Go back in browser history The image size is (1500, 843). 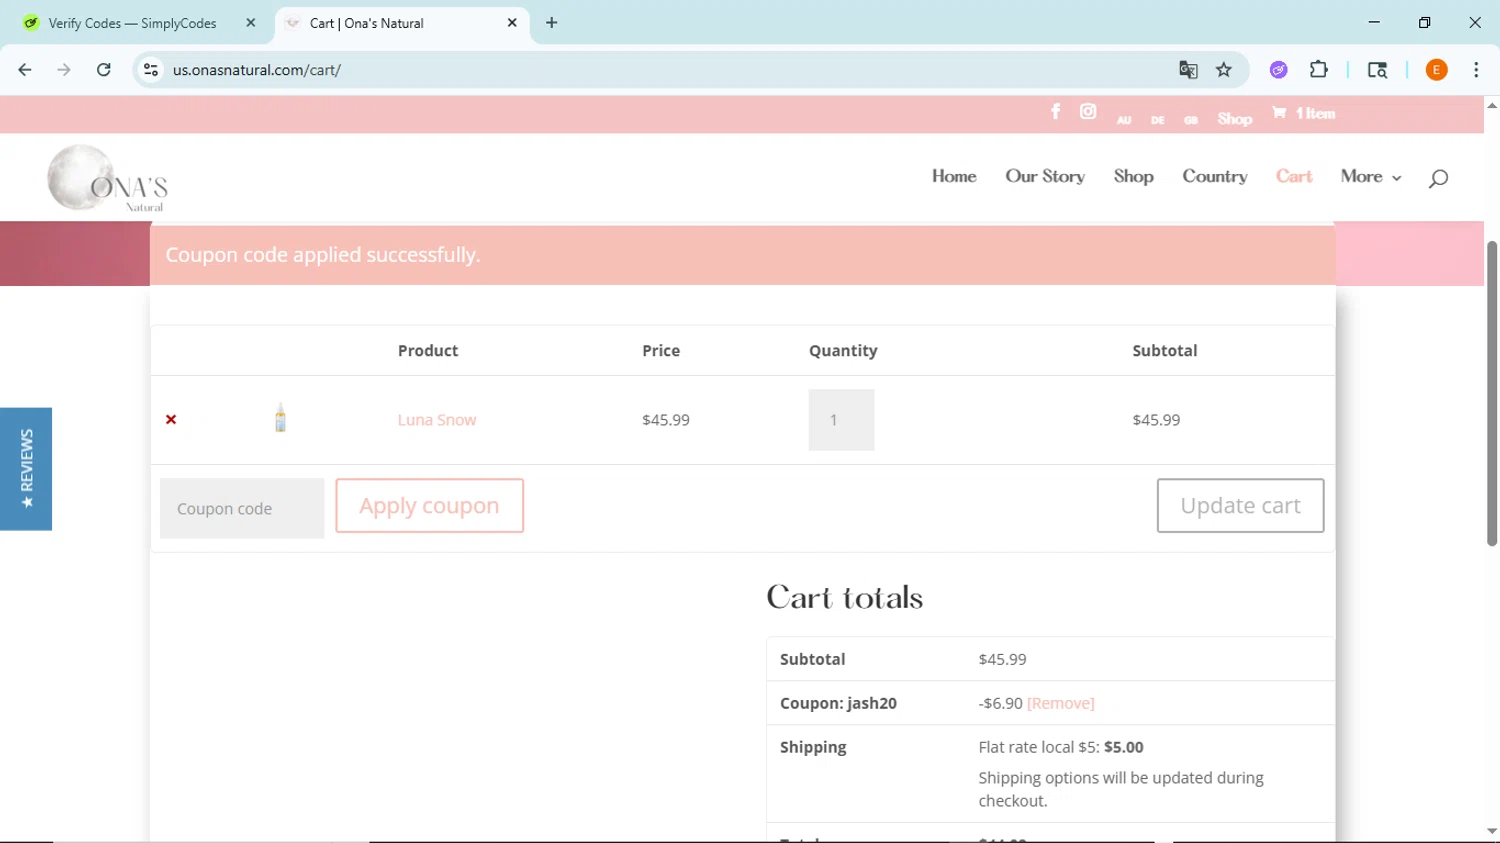25,70
